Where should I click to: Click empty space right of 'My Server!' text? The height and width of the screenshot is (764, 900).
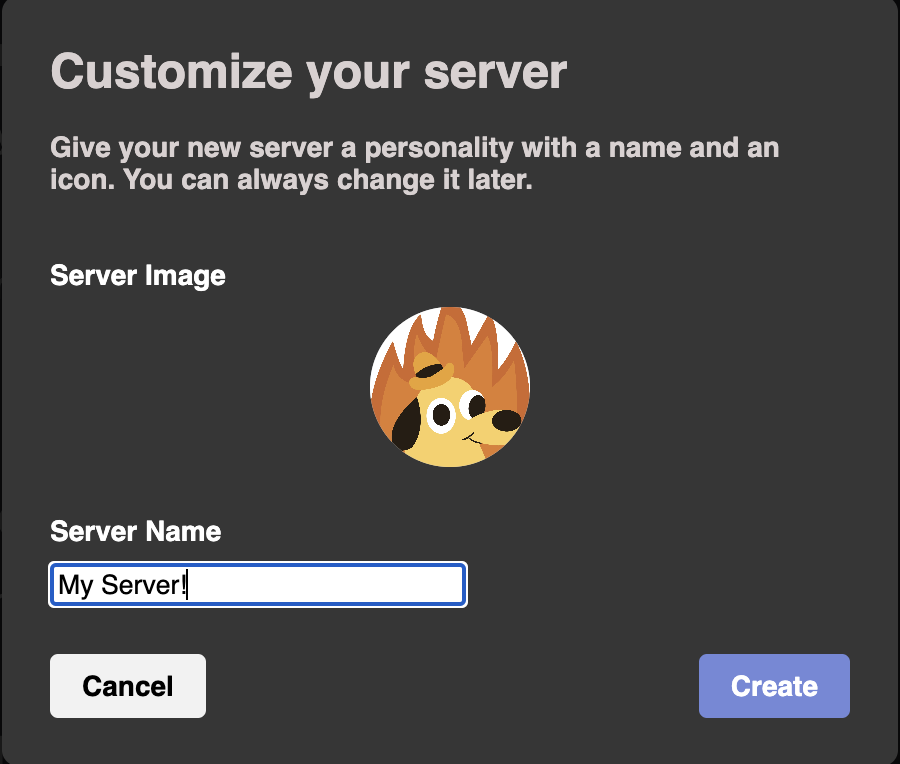[x=330, y=585]
